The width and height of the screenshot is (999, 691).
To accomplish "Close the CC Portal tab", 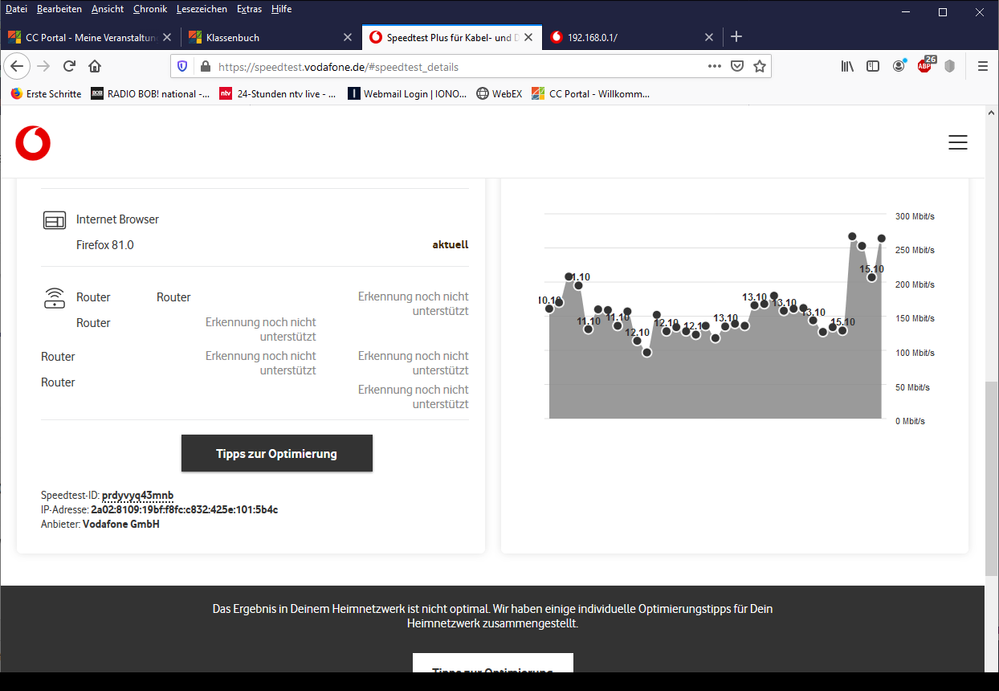I will (167, 38).
